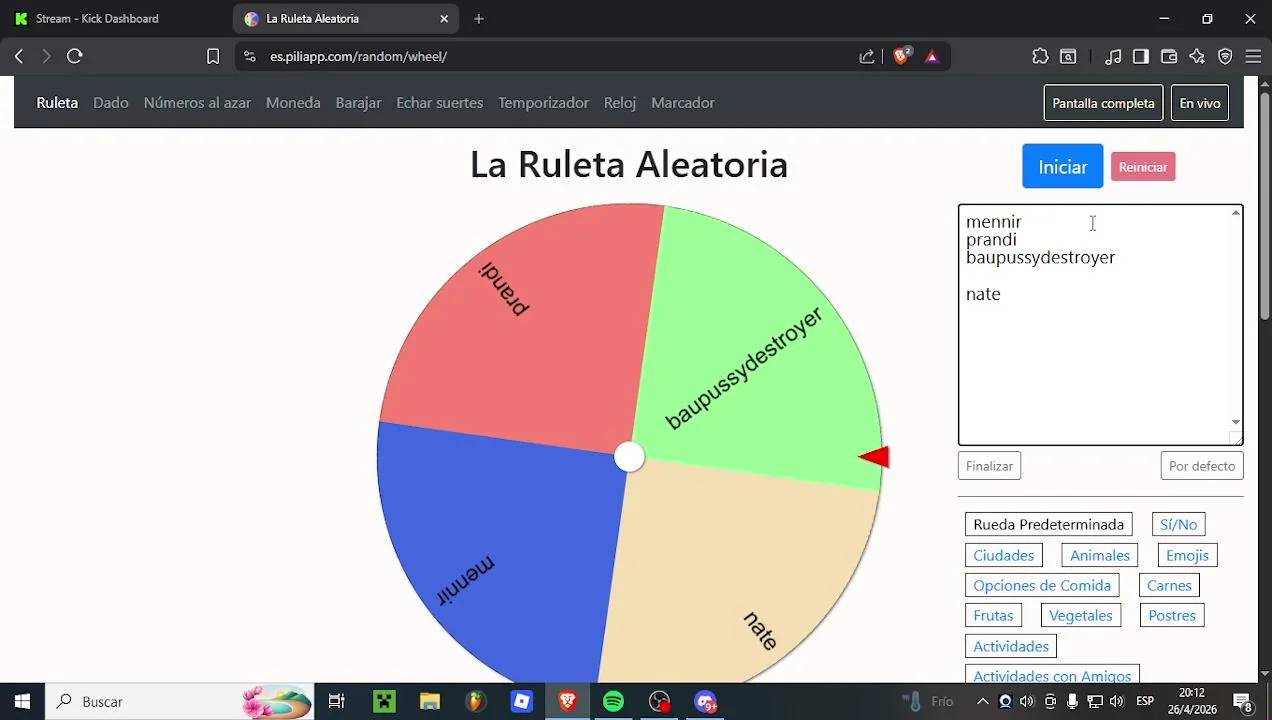Screen dimensions: 1272x720
Task: Open Task View in the taskbar
Action: point(337,702)
